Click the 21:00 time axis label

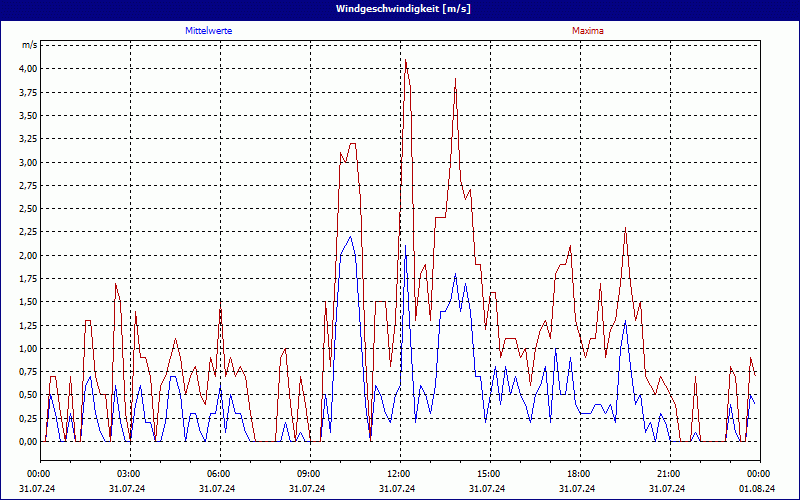[x=669, y=474]
